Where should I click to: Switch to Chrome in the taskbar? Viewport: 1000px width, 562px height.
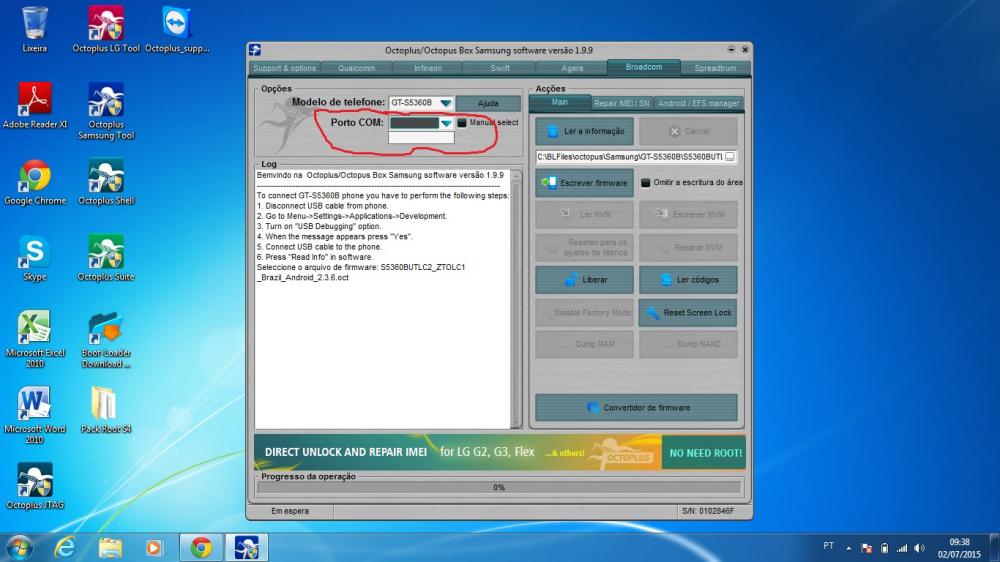[201, 547]
